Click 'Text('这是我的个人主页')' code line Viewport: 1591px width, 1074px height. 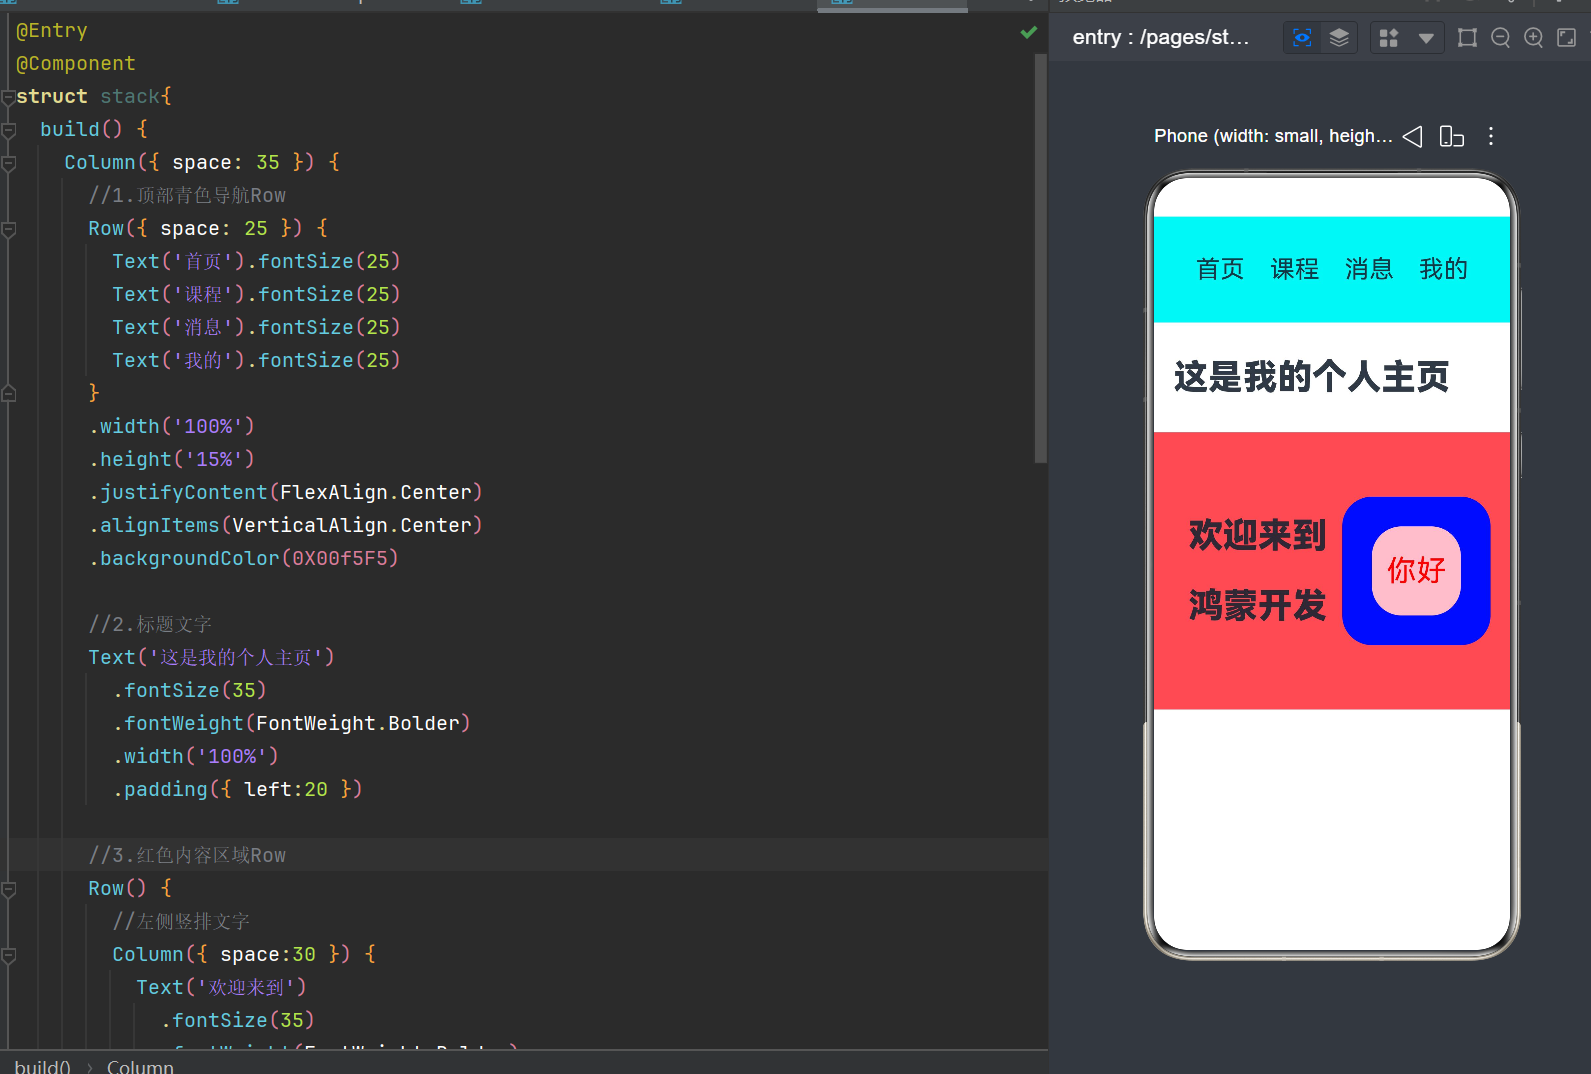click(212, 657)
